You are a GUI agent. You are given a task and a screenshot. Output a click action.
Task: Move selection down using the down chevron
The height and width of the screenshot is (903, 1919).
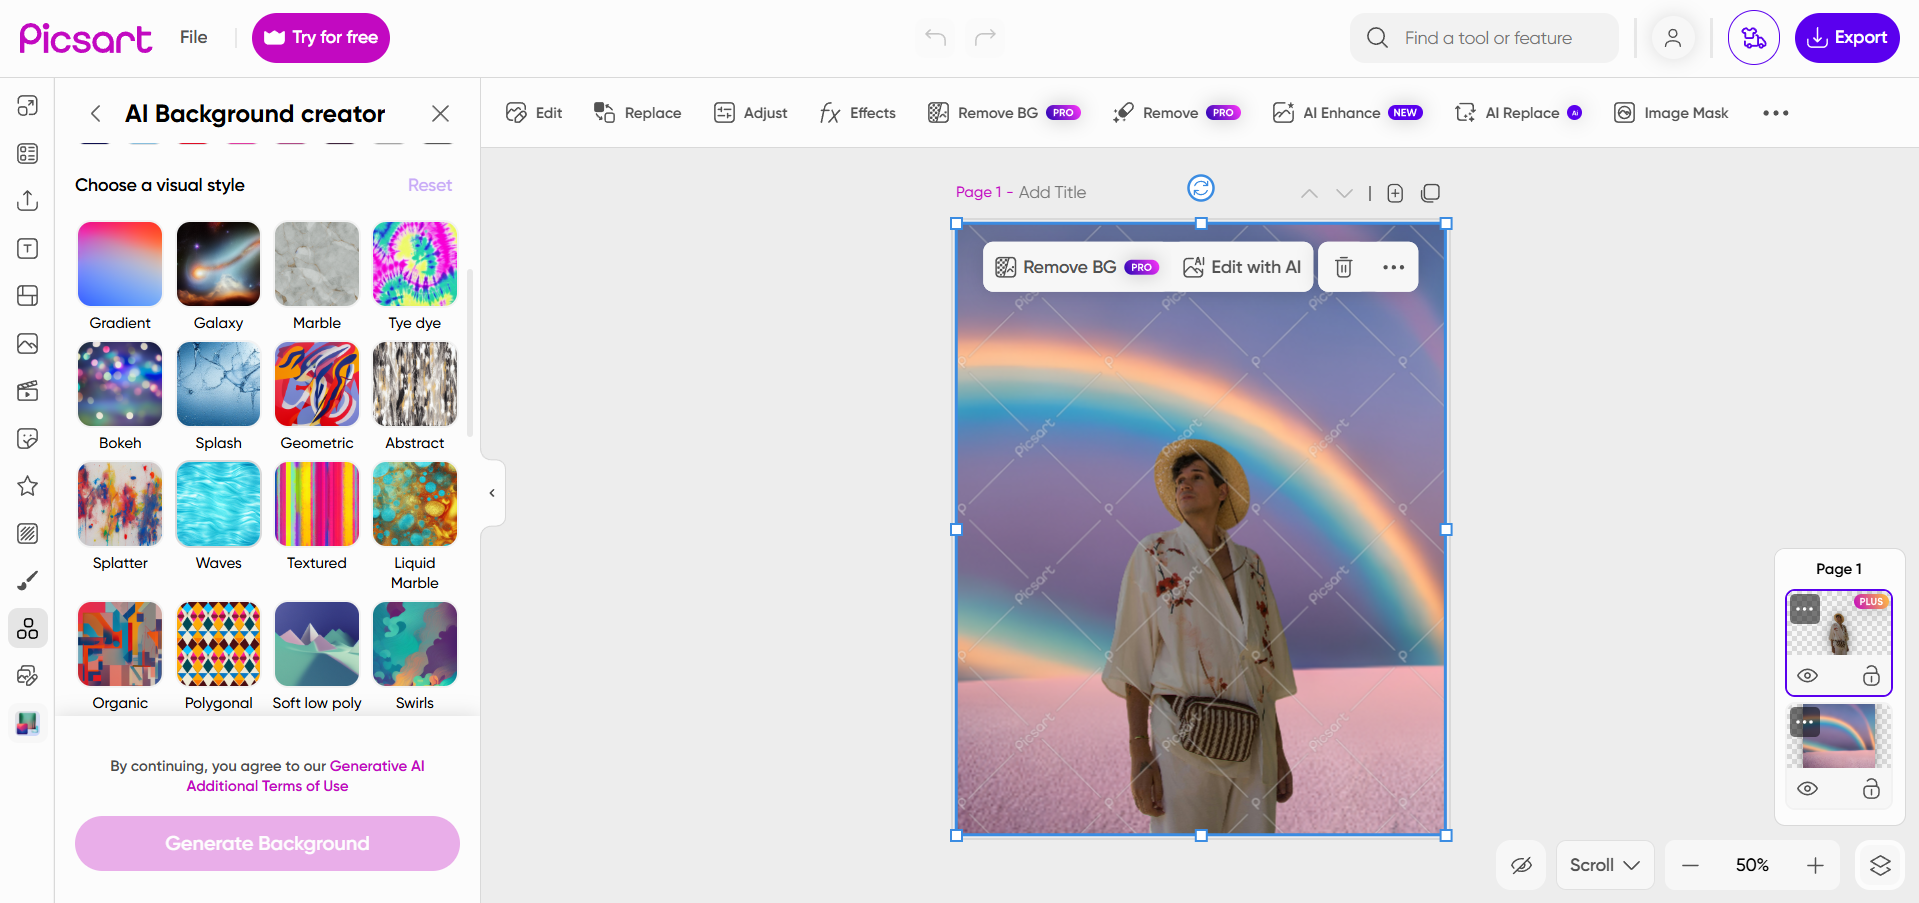click(x=1344, y=193)
